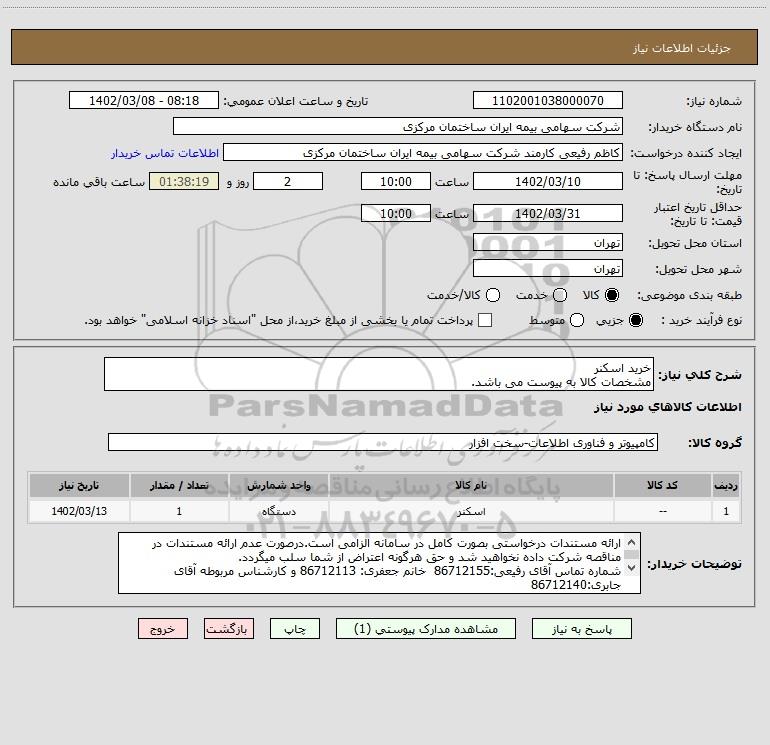Click the اطلاعات کالاهای مورد نیاز heading
Image resolution: width=770 pixels, height=745 pixels.
click(x=668, y=407)
